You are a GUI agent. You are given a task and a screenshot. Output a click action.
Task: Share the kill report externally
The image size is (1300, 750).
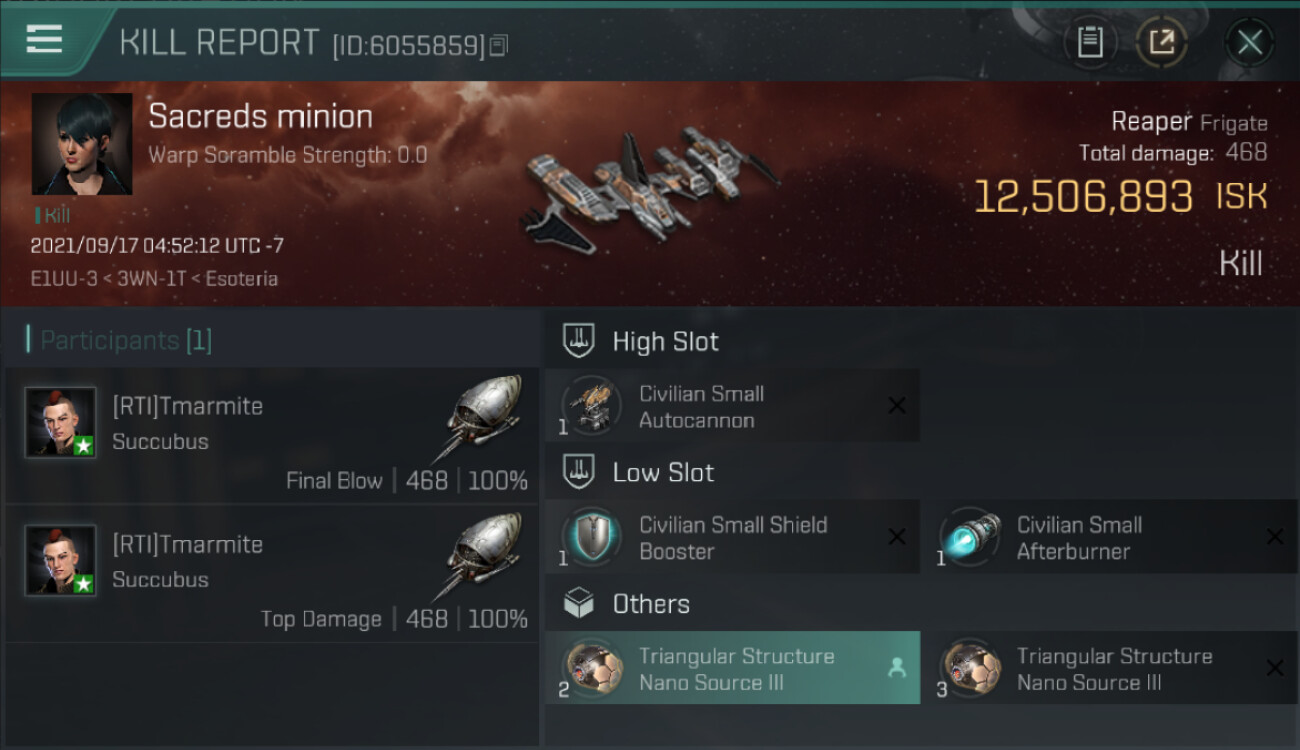click(1162, 43)
